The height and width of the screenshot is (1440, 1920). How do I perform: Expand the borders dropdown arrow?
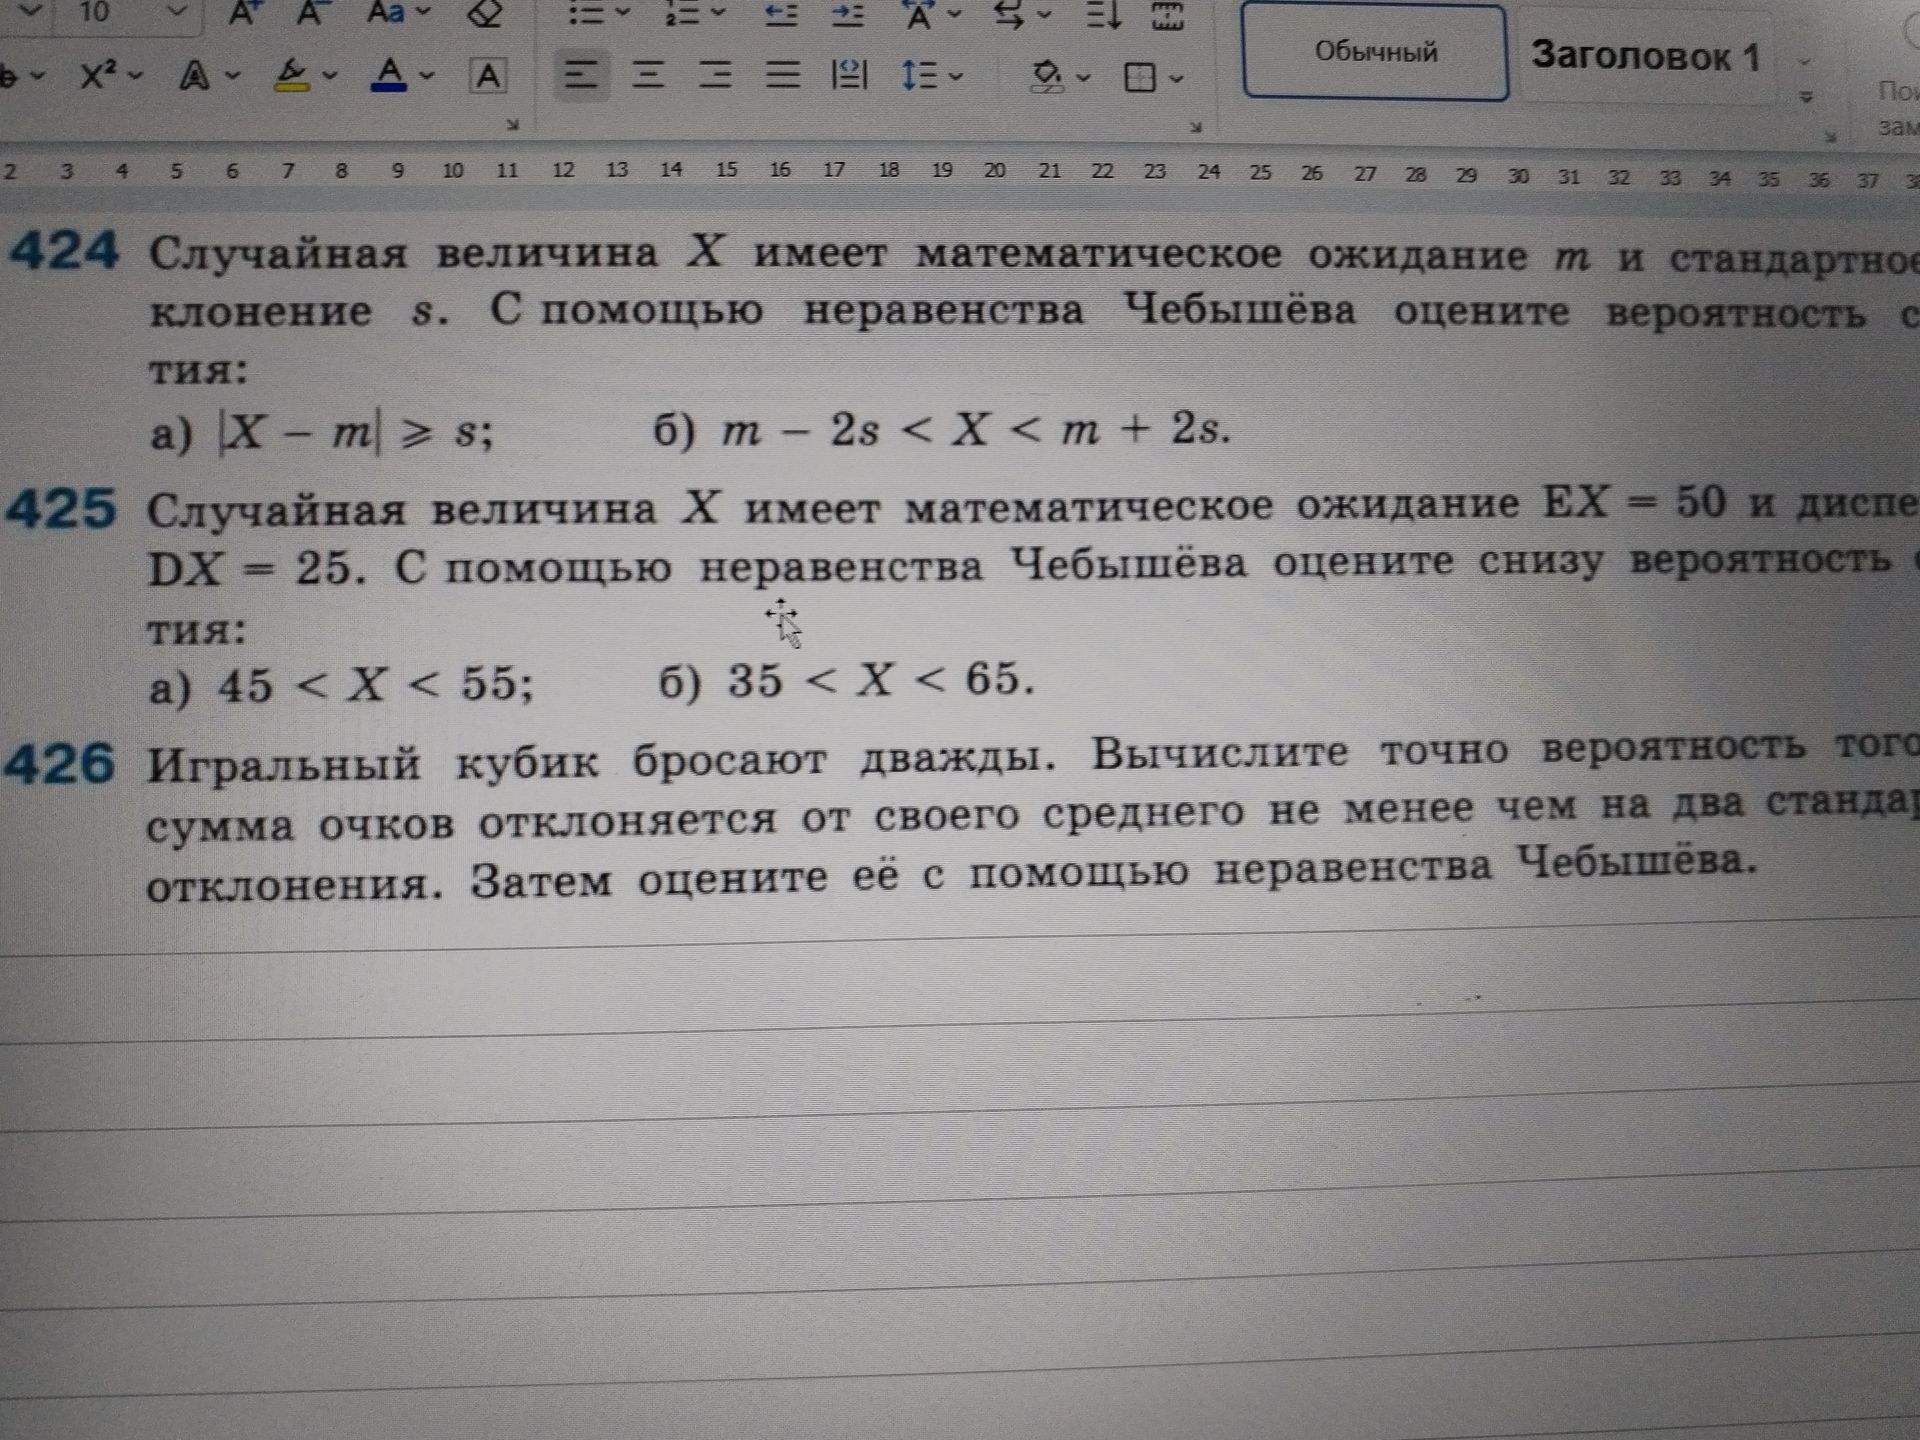coord(1176,78)
